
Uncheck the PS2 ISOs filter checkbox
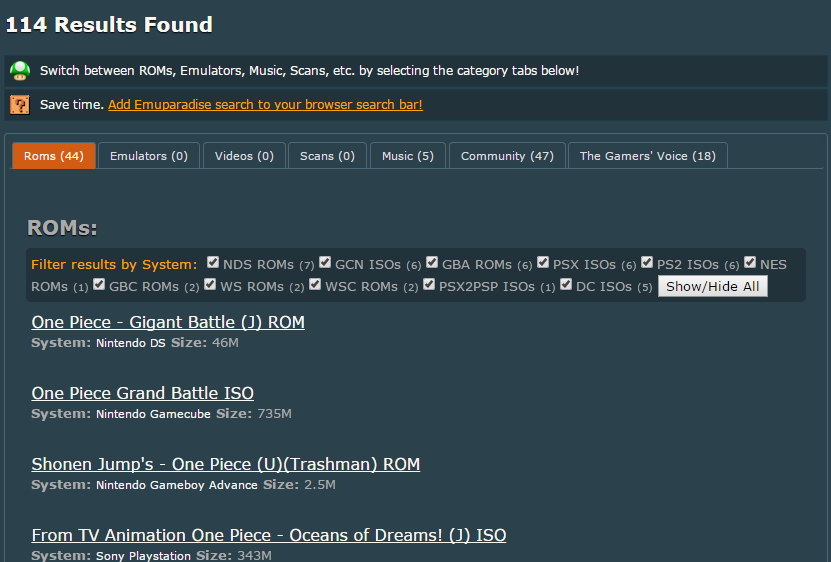coord(647,262)
